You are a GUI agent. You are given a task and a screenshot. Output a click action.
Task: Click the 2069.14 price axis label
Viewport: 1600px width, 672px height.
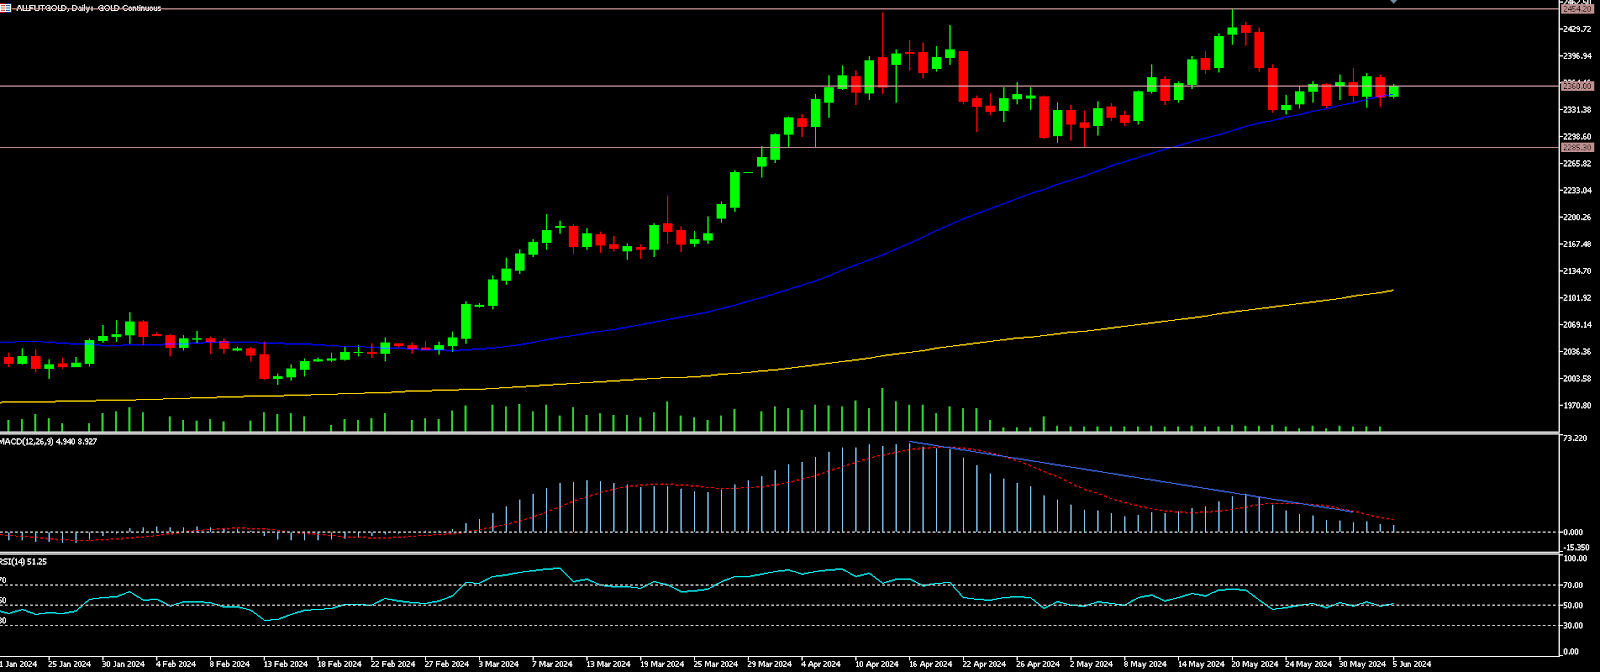tap(1577, 325)
